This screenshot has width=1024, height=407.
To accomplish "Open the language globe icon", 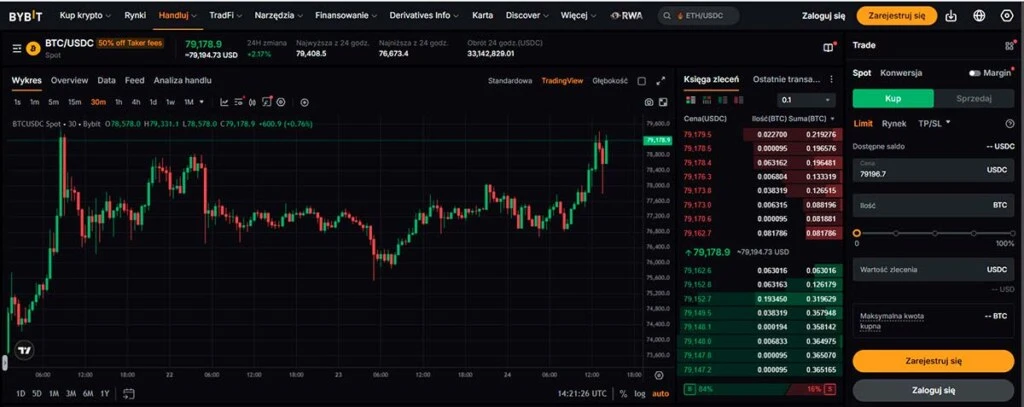I will click(979, 16).
